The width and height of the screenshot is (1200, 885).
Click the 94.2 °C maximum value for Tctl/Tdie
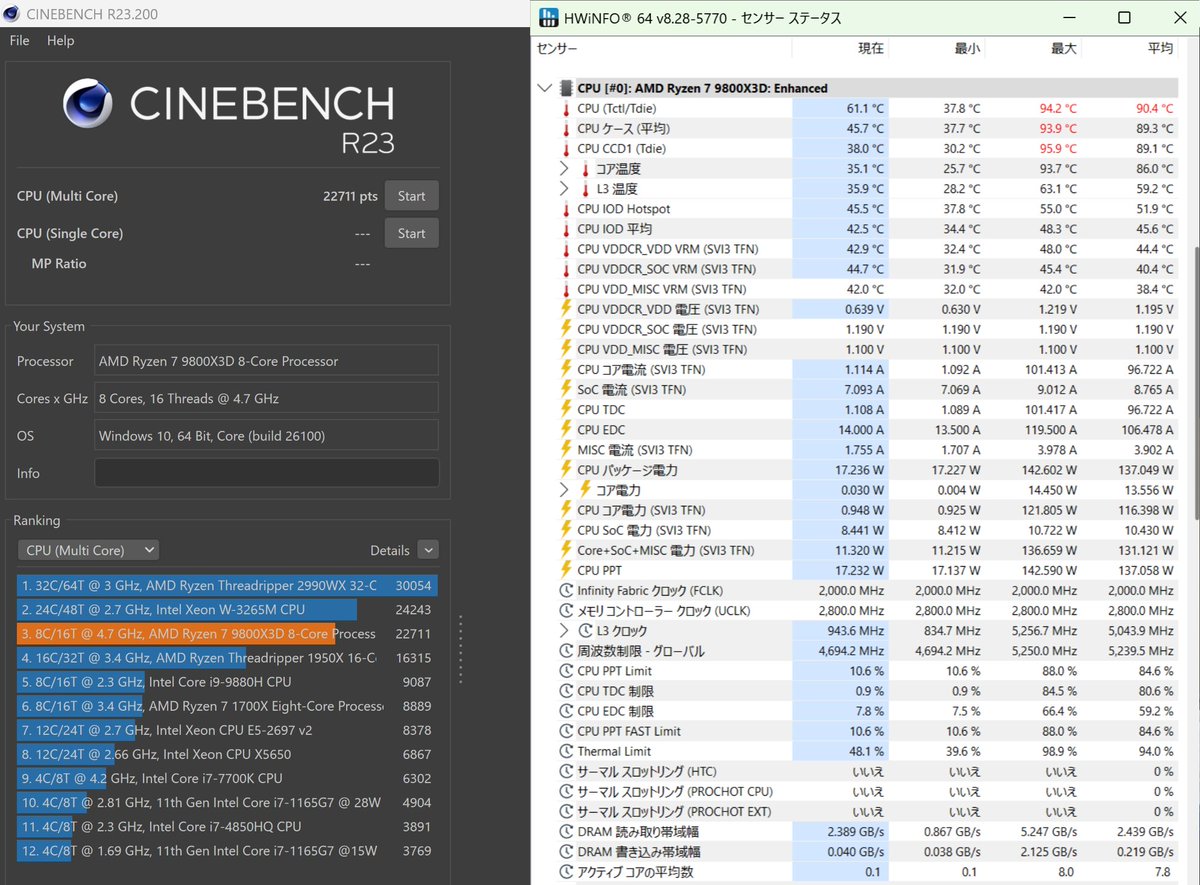pyautogui.click(x=1057, y=108)
